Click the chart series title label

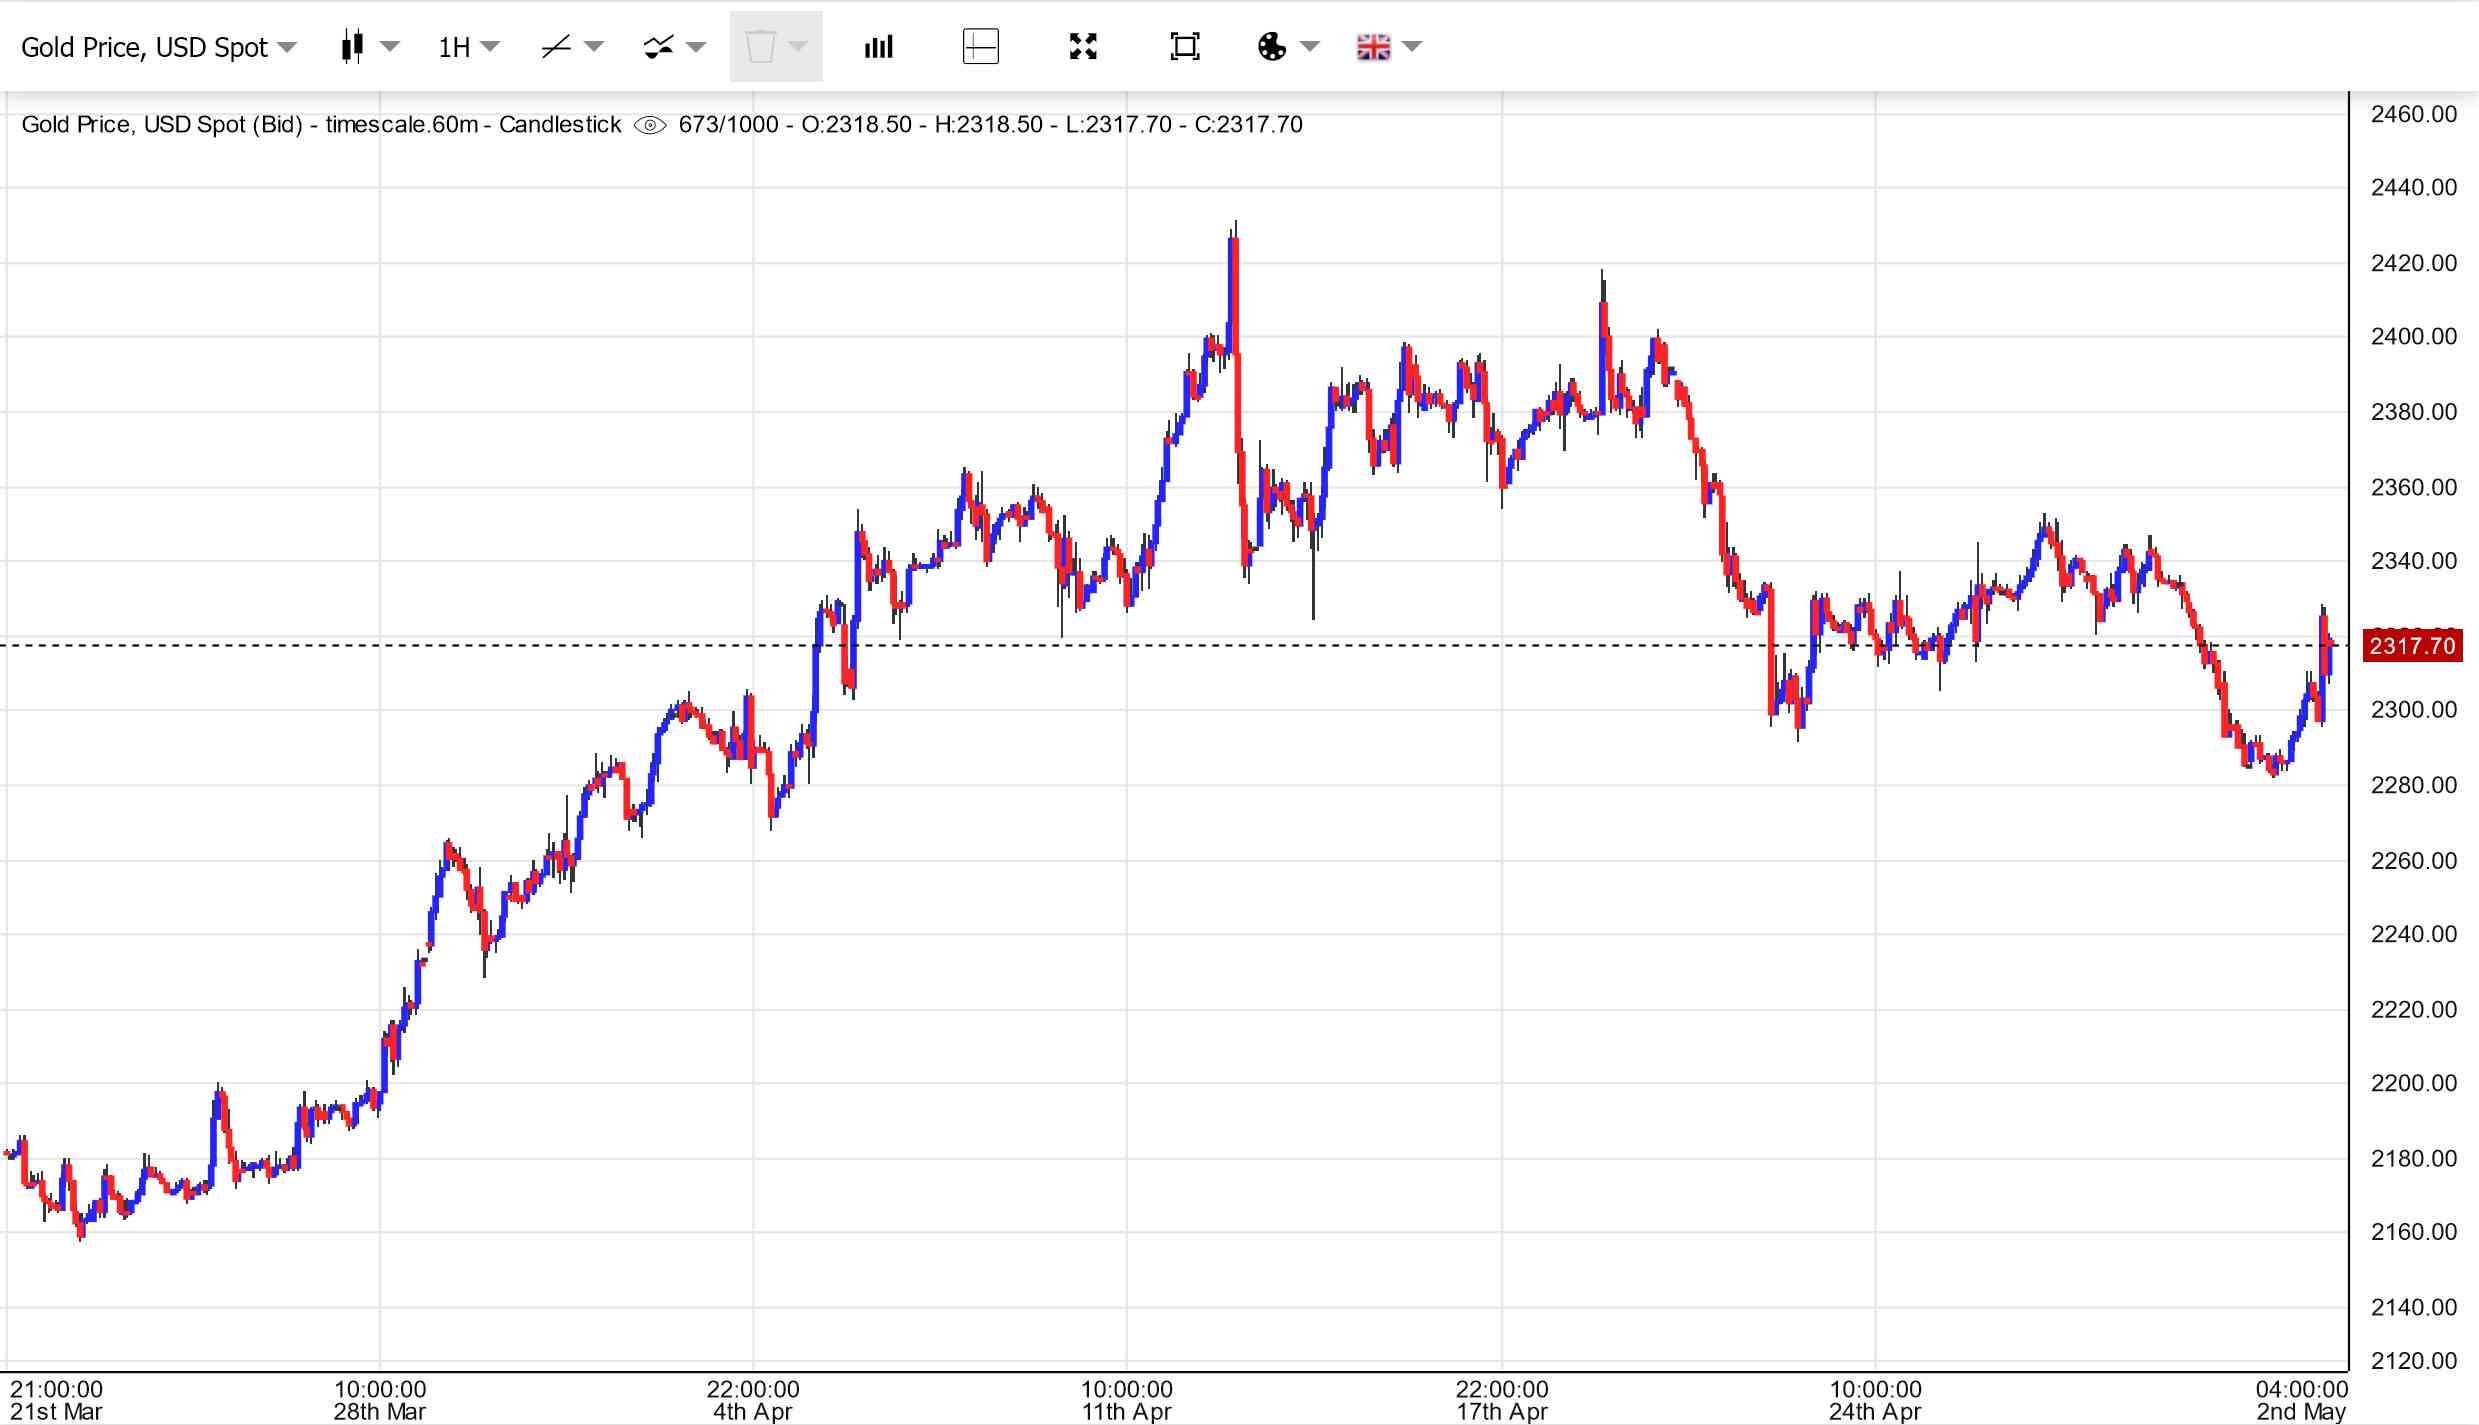tap(320, 125)
